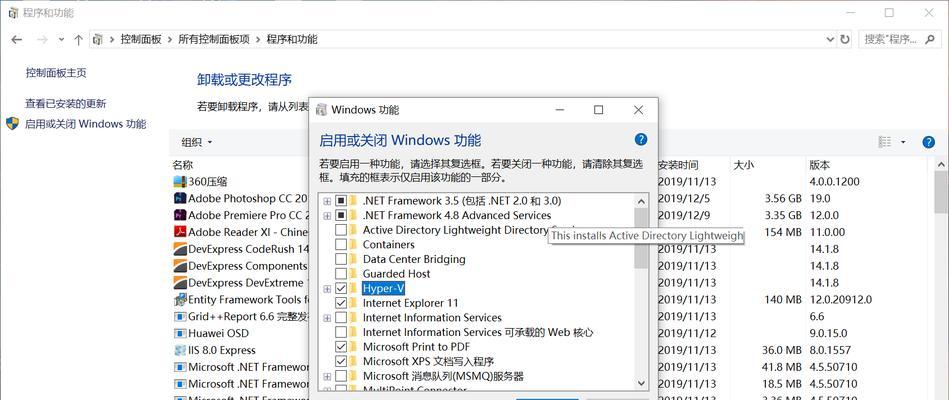Viewport: 949px width, 400px height.
Task: Expand Microsoft 消息队列(MSMQ)服务器 node
Action: 327,376
